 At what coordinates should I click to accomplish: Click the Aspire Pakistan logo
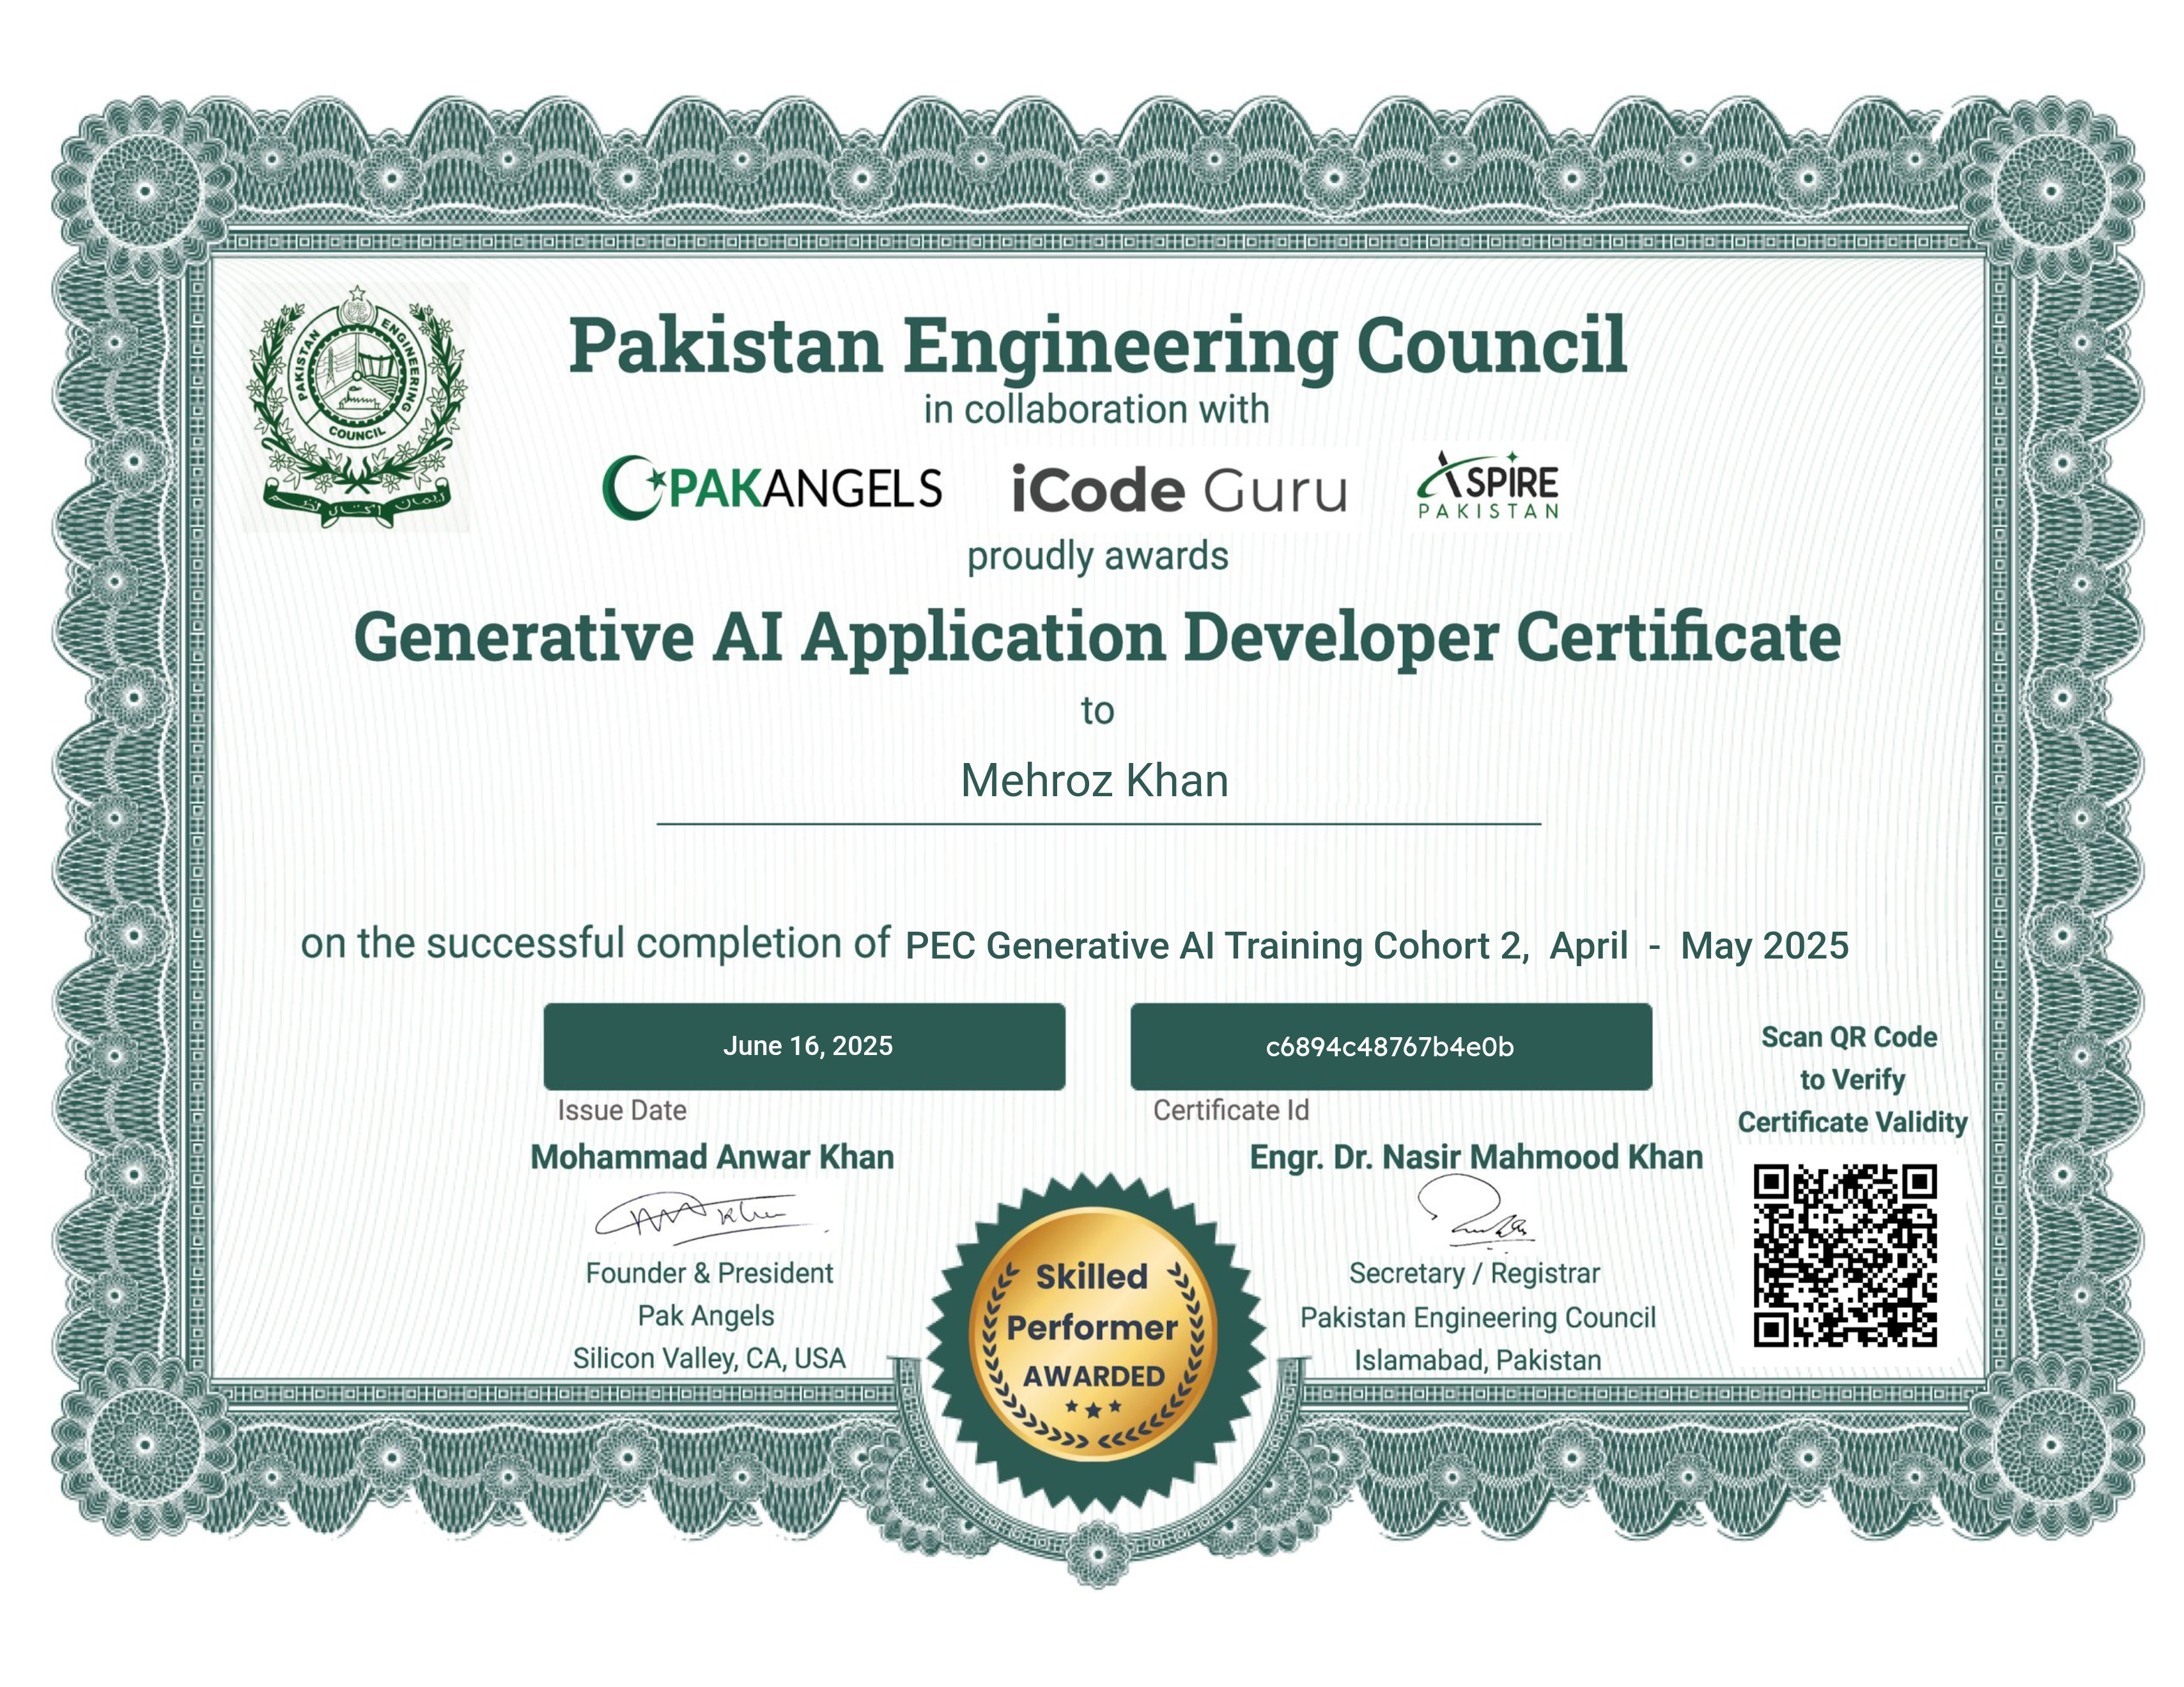tap(1489, 485)
